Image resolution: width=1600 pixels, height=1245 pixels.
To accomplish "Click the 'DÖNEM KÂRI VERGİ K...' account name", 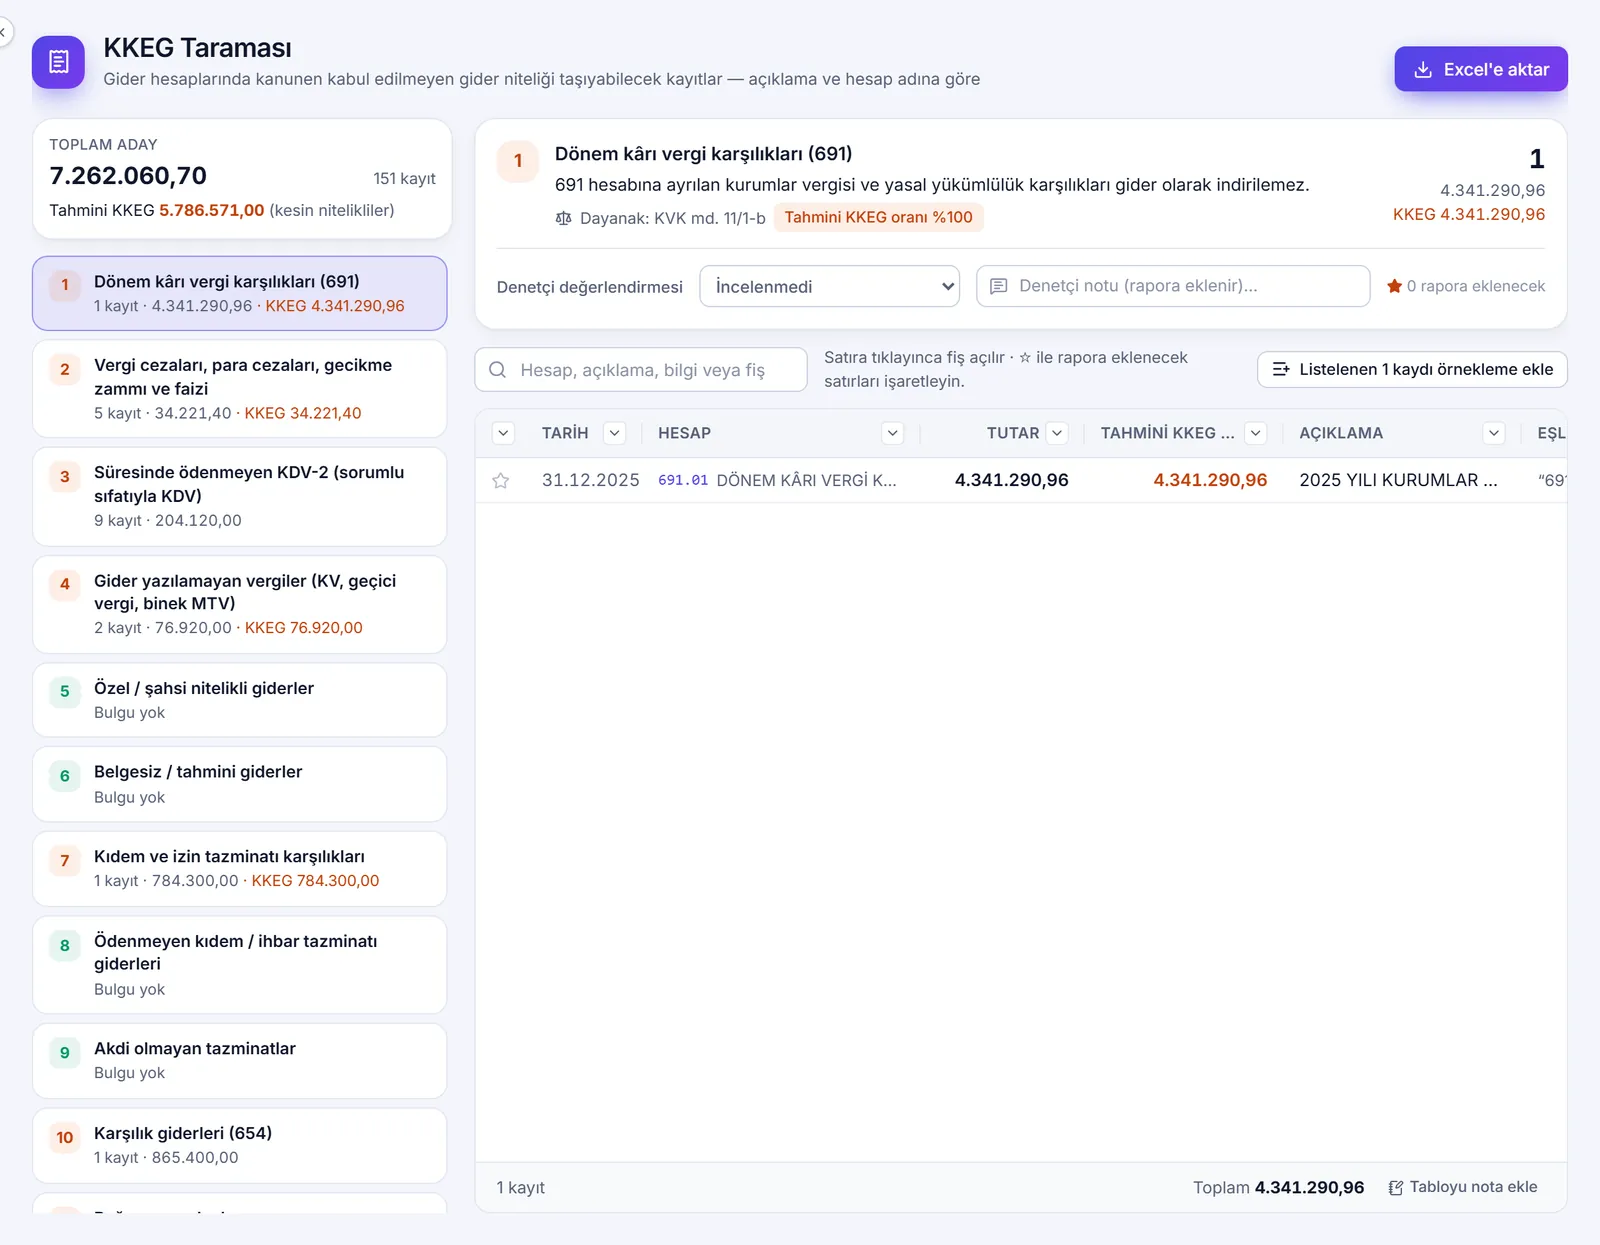I will pos(807,480).
